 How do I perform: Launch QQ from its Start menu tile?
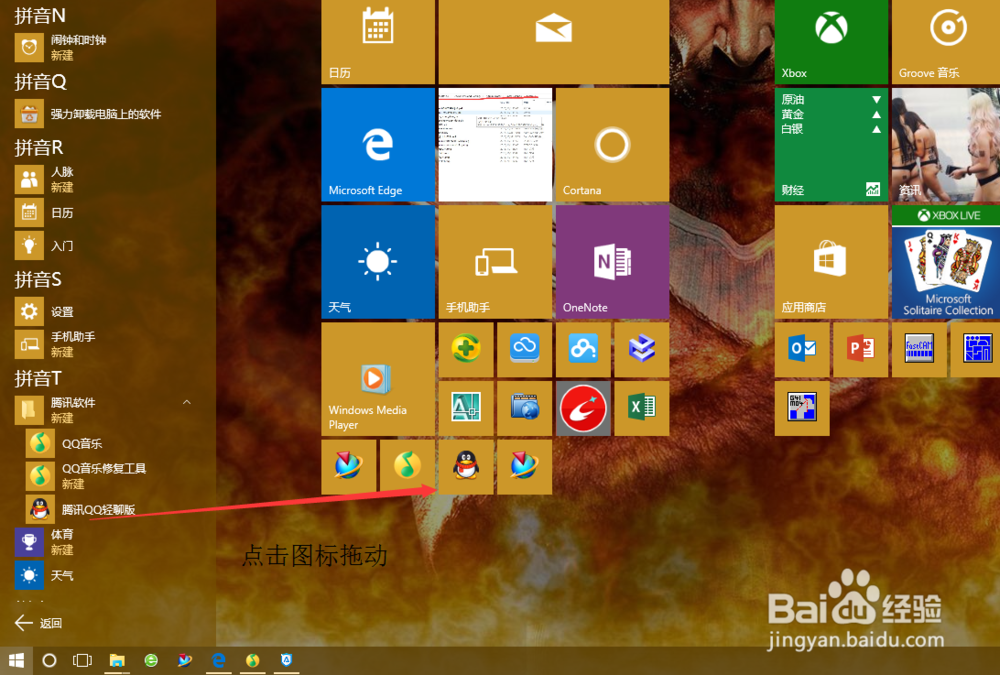click(465, 466)
